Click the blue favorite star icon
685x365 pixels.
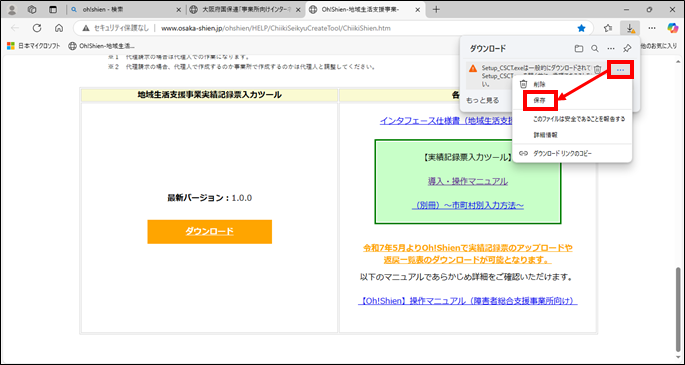point(581,28)
